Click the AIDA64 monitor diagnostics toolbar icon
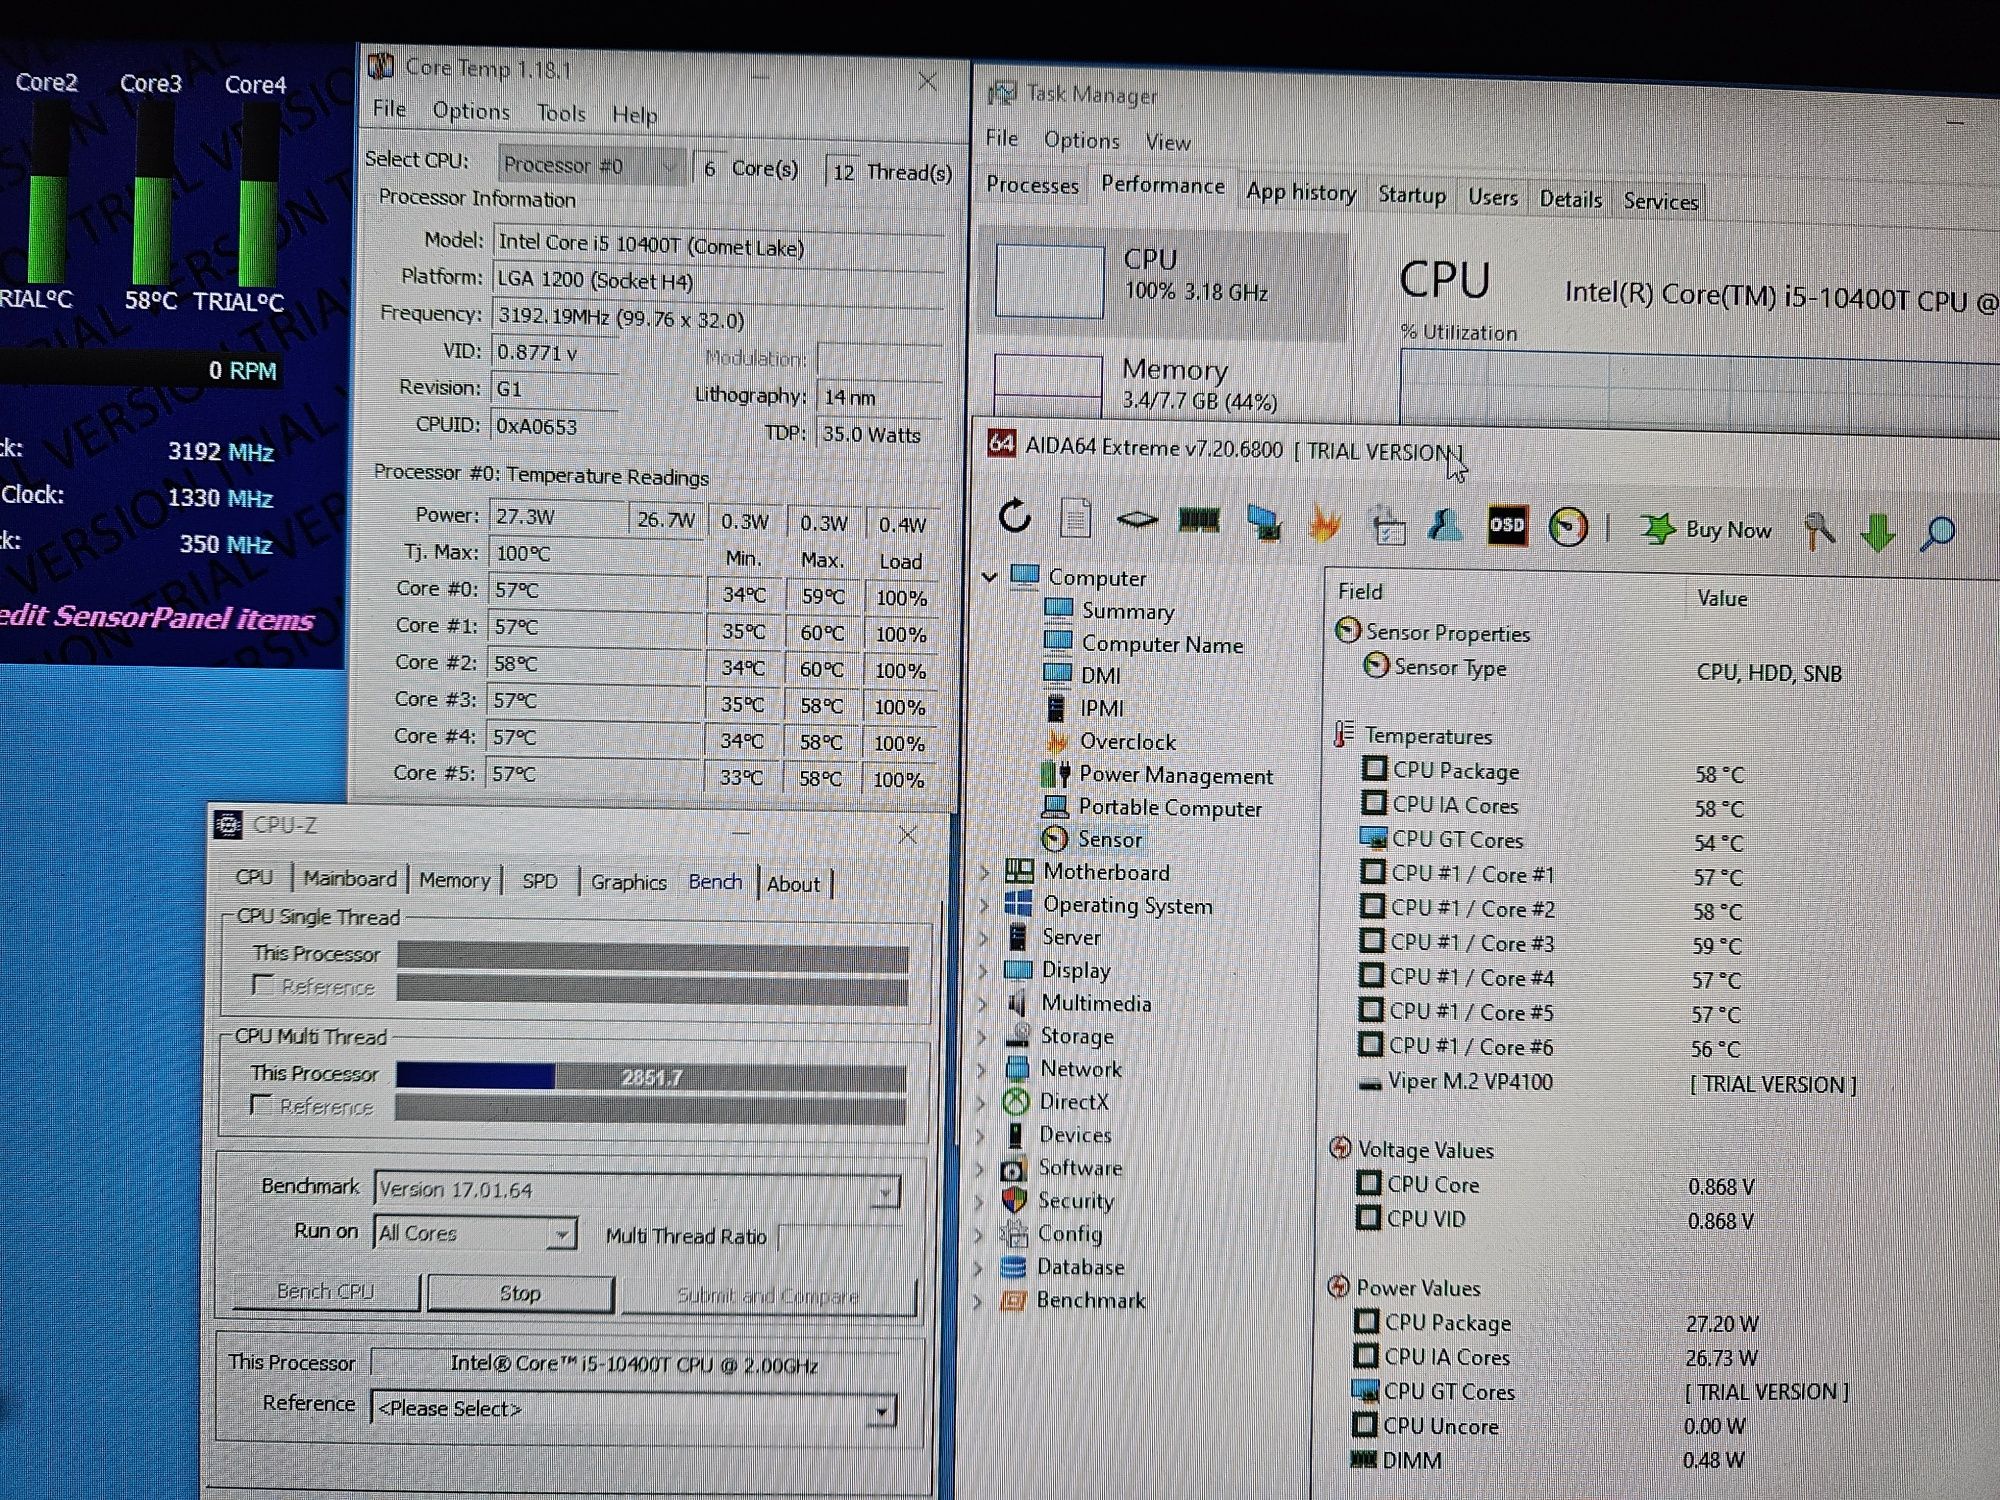This screenshot has width=2000, height=1500. [1263, 523]
